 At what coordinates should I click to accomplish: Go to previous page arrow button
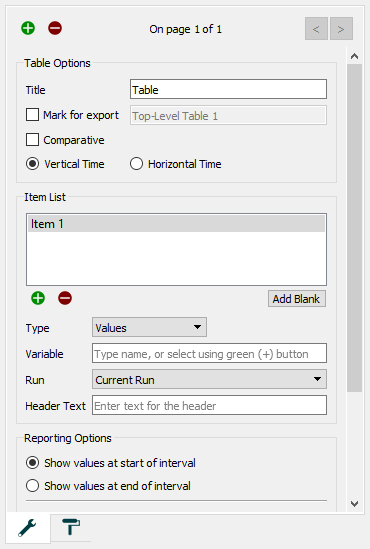tap(316, 29)
